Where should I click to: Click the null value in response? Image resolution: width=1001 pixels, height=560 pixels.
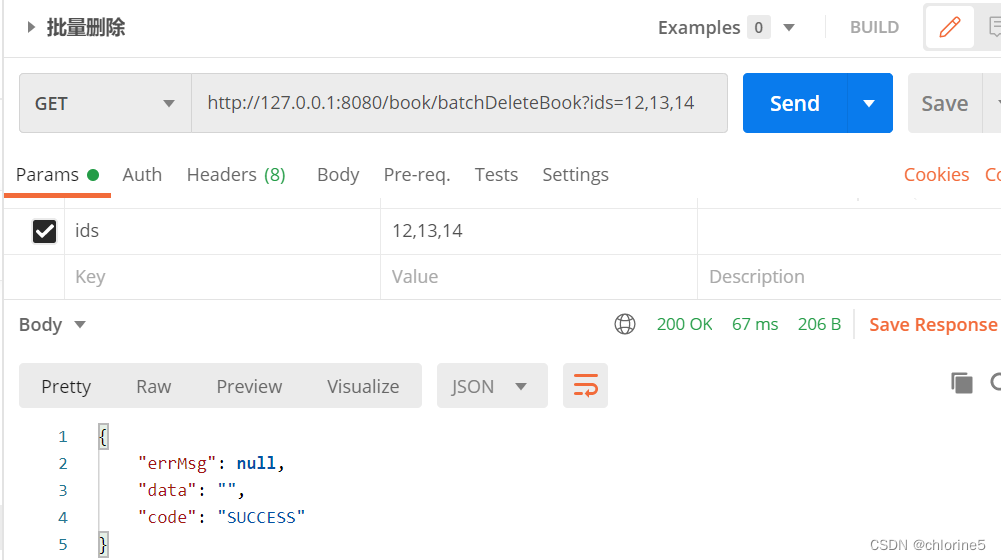tap(256, 463)
